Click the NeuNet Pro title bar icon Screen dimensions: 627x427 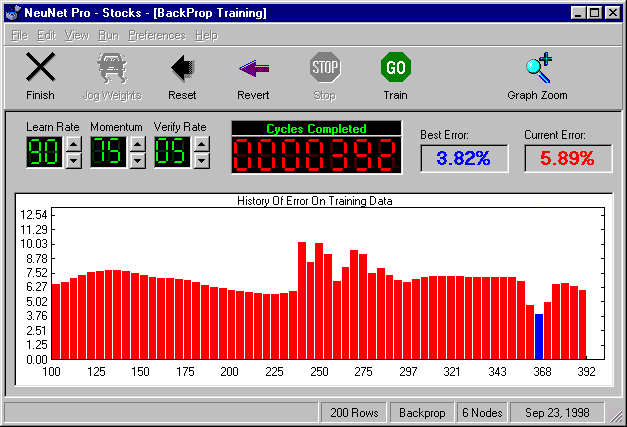pos(12,13)
